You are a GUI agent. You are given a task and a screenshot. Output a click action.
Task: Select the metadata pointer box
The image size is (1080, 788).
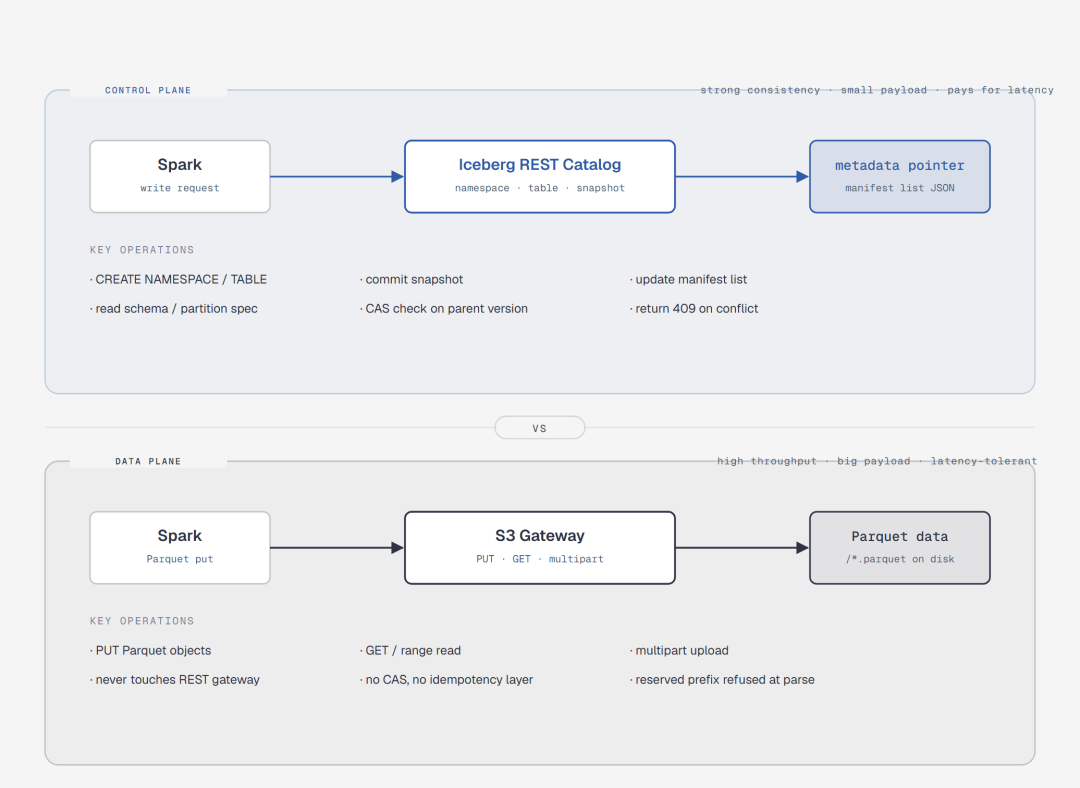[900, 176]
